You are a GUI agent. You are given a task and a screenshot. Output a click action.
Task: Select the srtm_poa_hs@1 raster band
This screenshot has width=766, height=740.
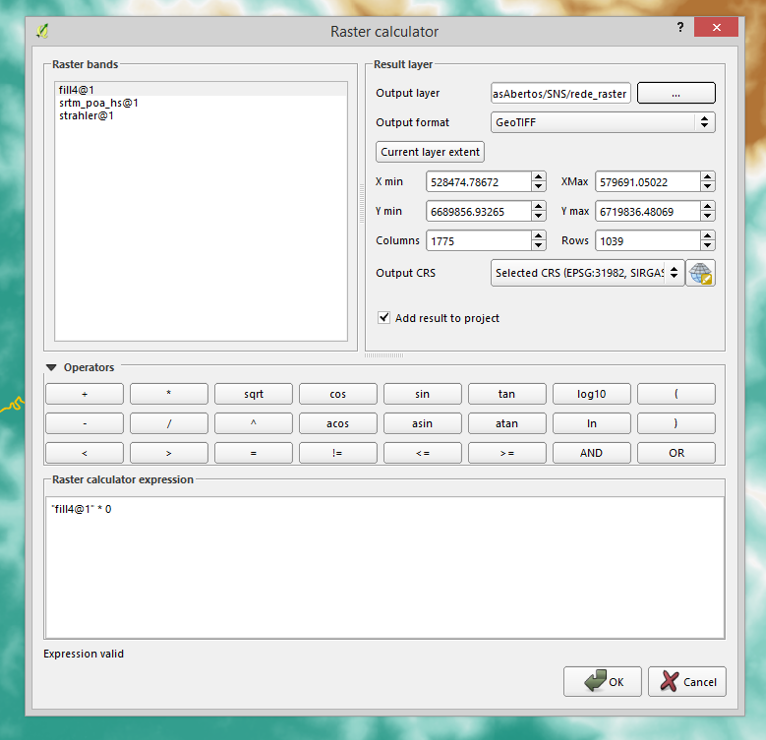coord(98,103)
